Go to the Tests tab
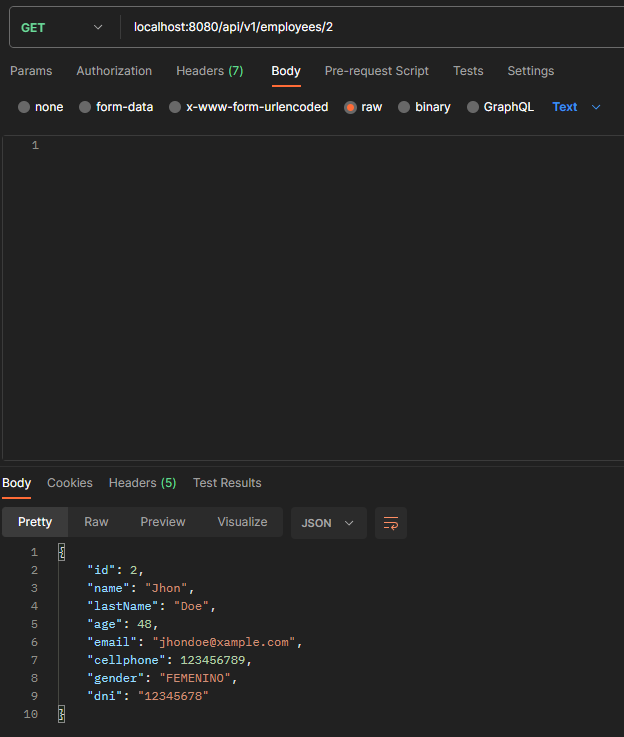The image size is (624, 737). [x=468, y=71]
